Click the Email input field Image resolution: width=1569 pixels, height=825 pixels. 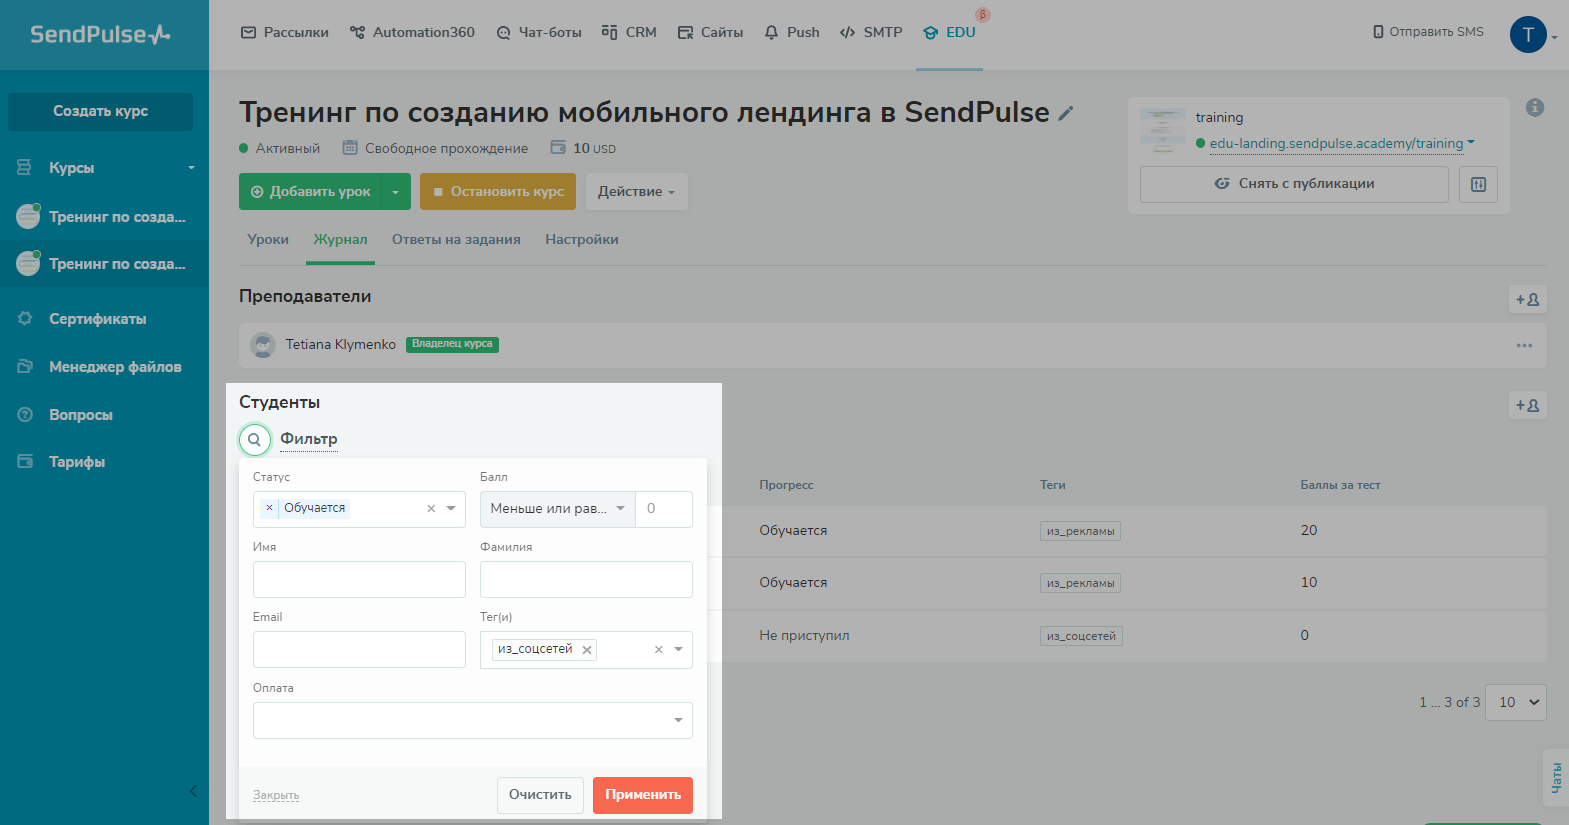coord(359,650)
